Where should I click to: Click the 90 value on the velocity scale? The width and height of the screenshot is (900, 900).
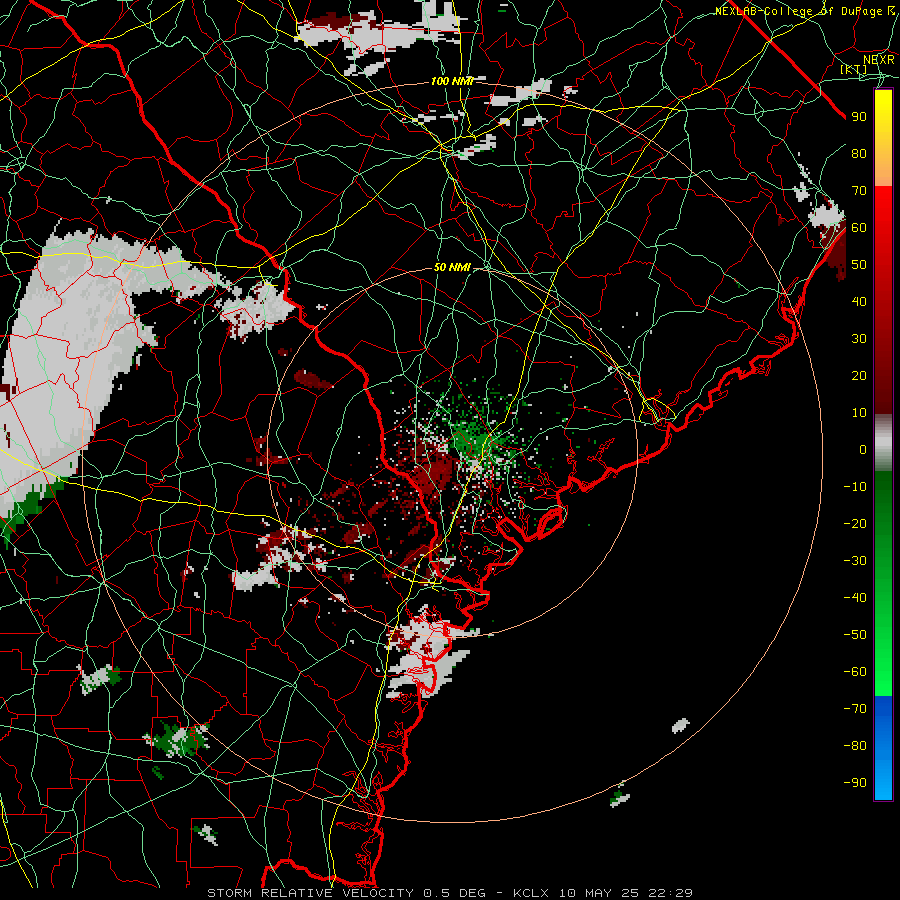[x=859, y=117]
